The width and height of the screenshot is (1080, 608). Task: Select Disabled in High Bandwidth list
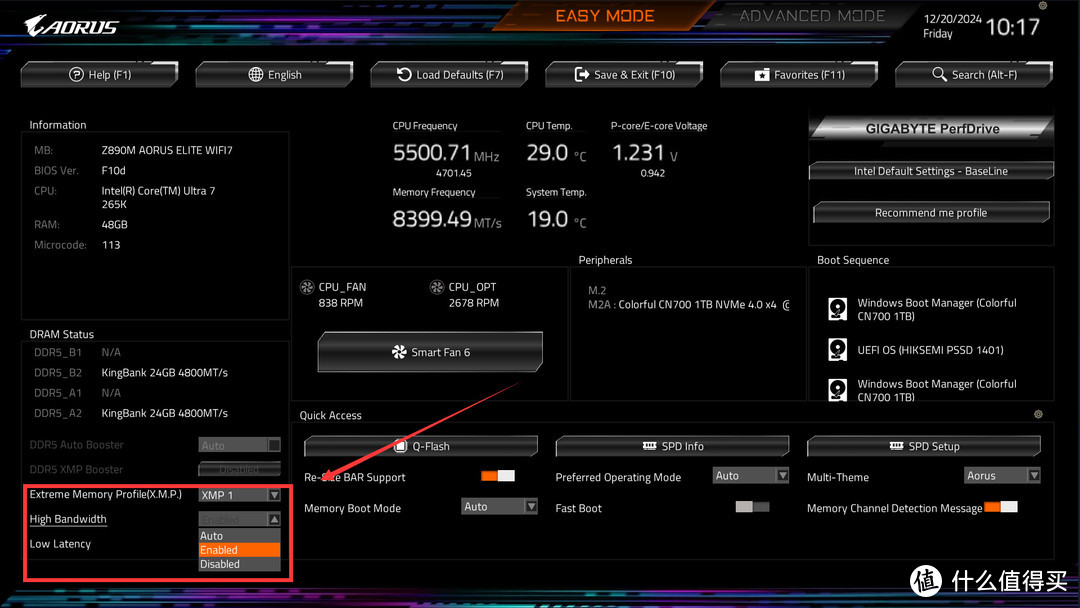tap(240, 564)
